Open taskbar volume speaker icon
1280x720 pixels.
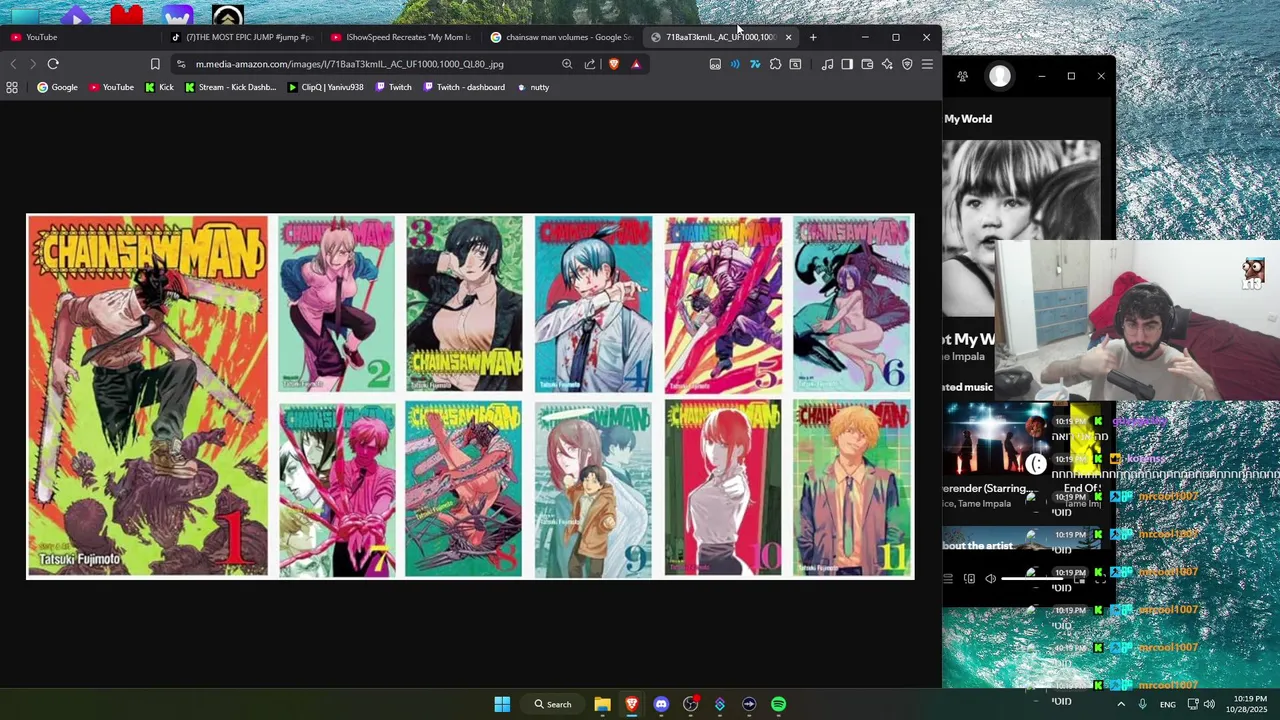(x=1209, y=704)
